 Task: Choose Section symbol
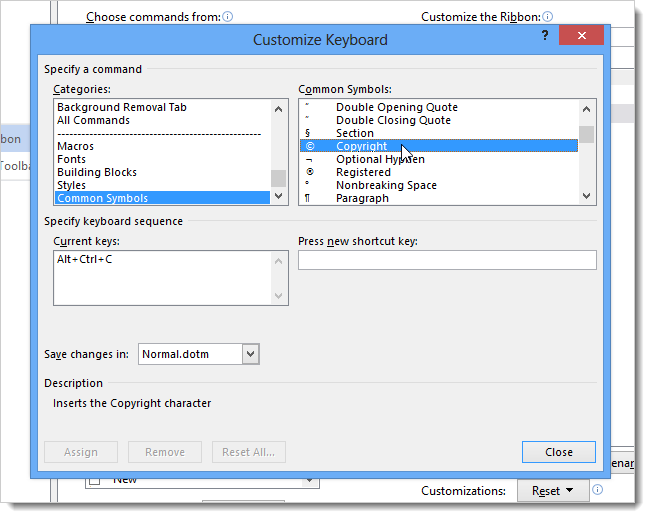(439, 133)
